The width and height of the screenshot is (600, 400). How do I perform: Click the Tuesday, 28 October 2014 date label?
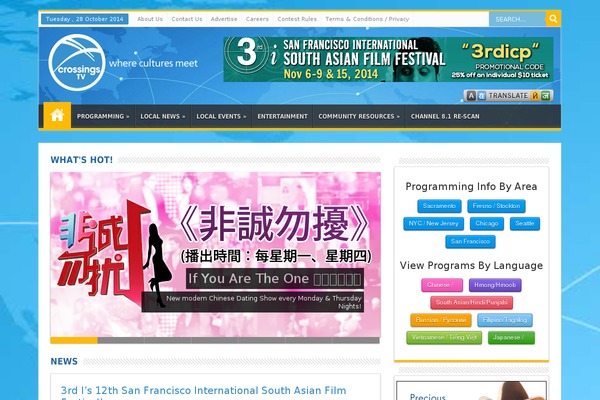point(85,19)
